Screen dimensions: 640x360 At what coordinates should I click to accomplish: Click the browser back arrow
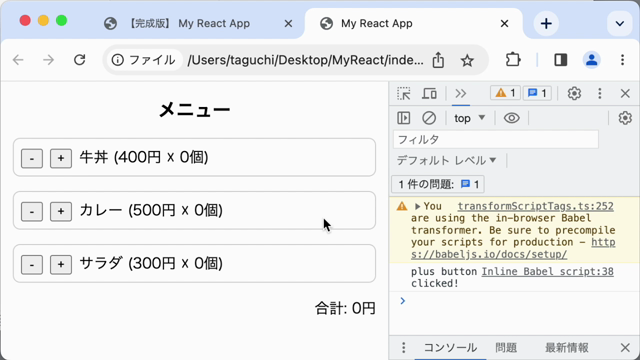(18, 60)
